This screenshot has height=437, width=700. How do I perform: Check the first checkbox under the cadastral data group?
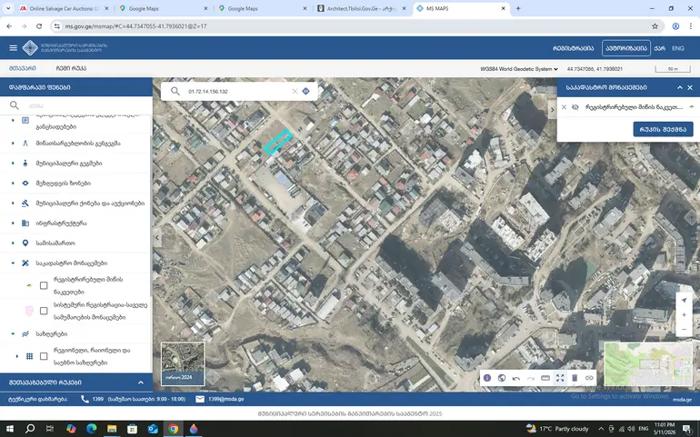tap(44, 285)
